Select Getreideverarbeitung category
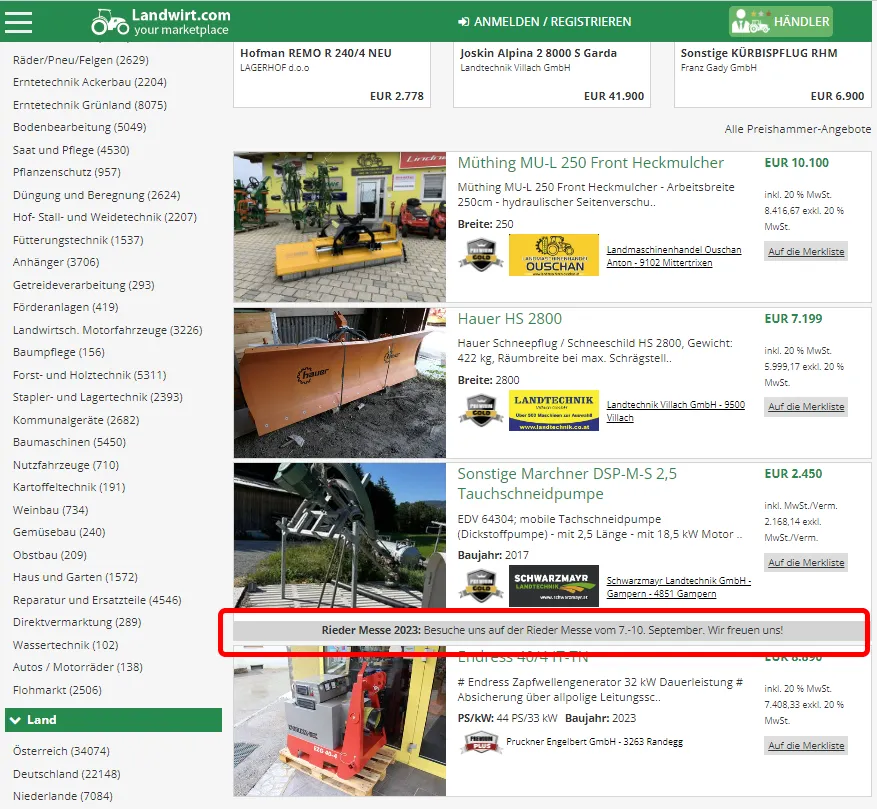The image size is (877, 809). 83,285
